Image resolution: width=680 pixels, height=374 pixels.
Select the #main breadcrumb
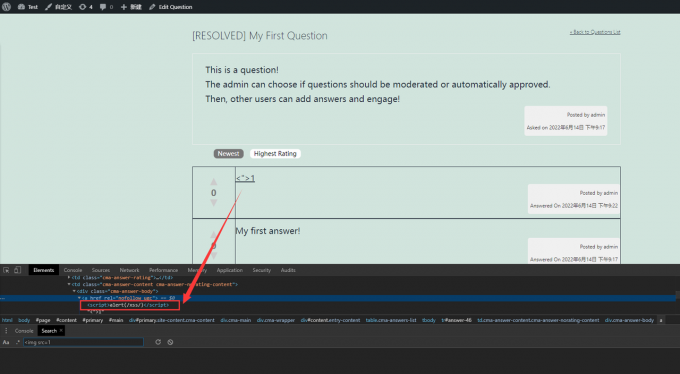click(x=116, y=320)
